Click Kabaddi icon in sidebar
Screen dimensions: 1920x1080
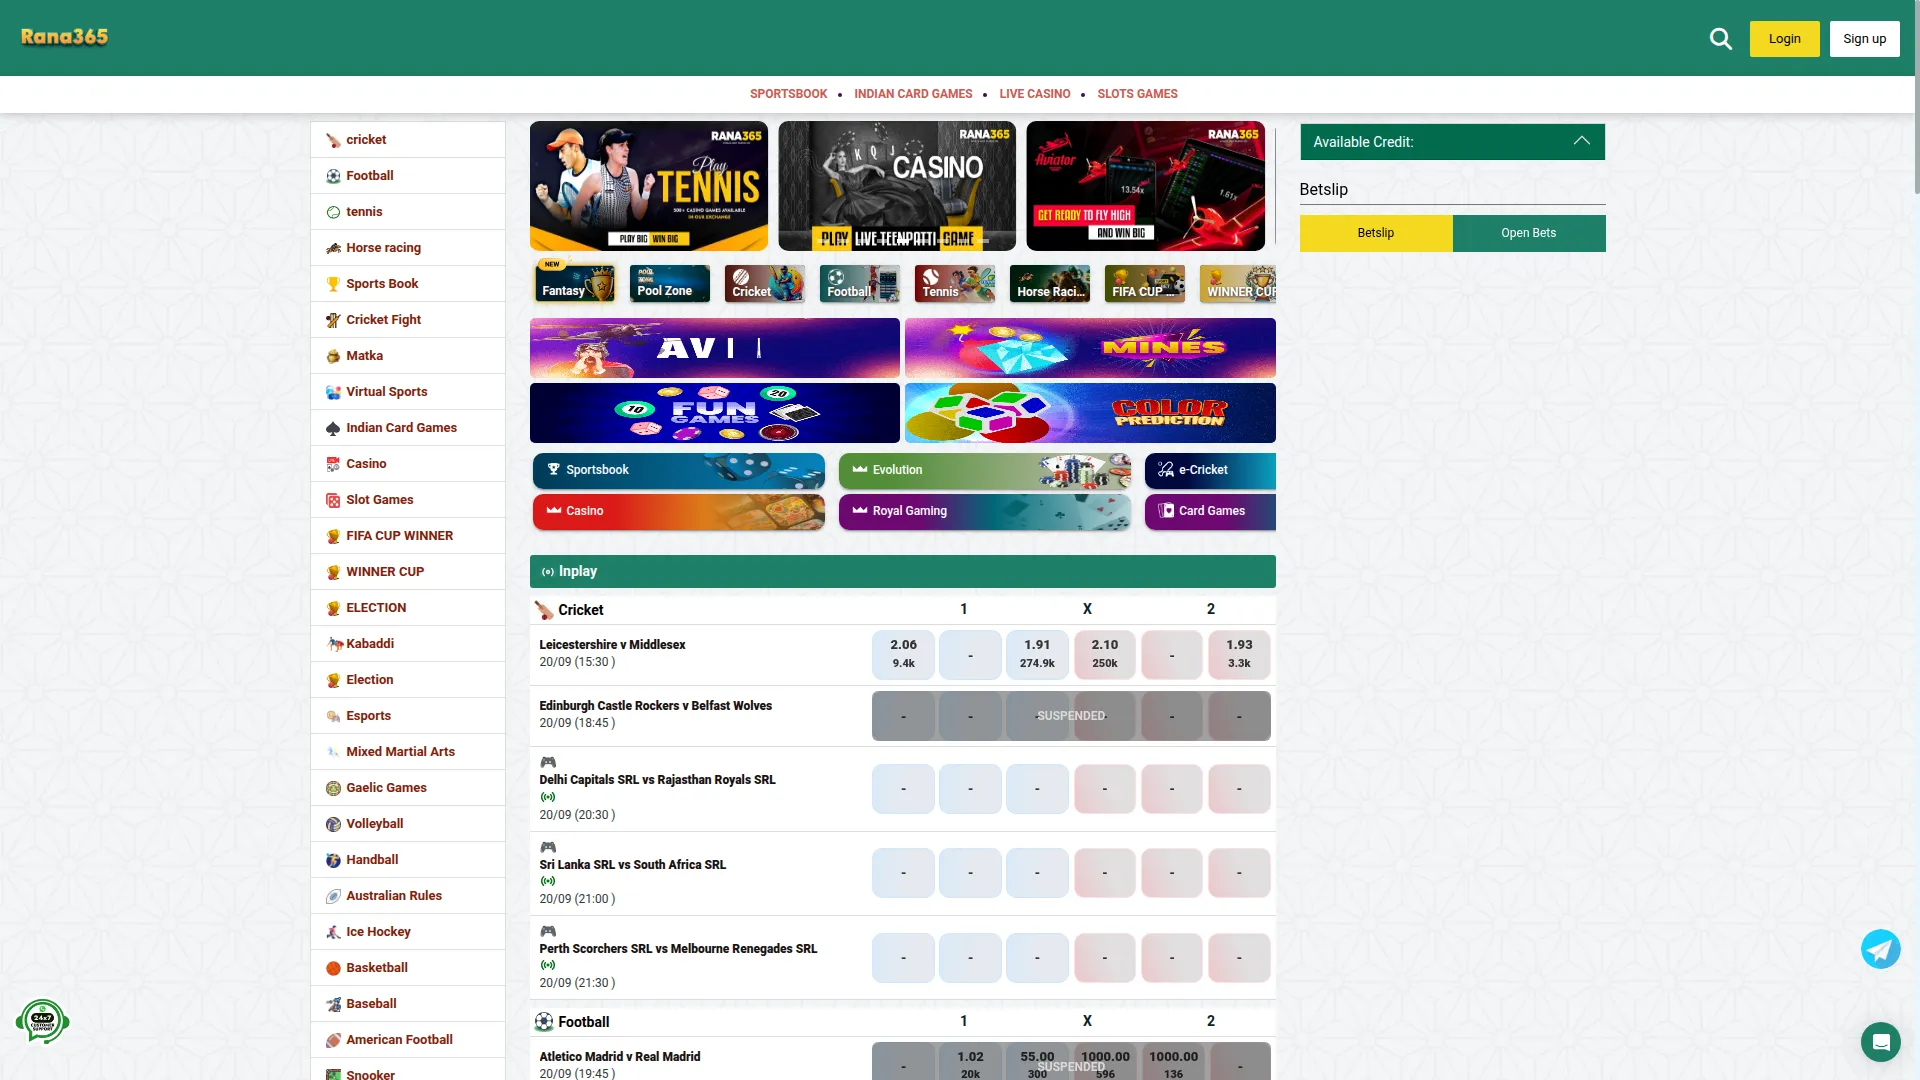click(333, 644)
